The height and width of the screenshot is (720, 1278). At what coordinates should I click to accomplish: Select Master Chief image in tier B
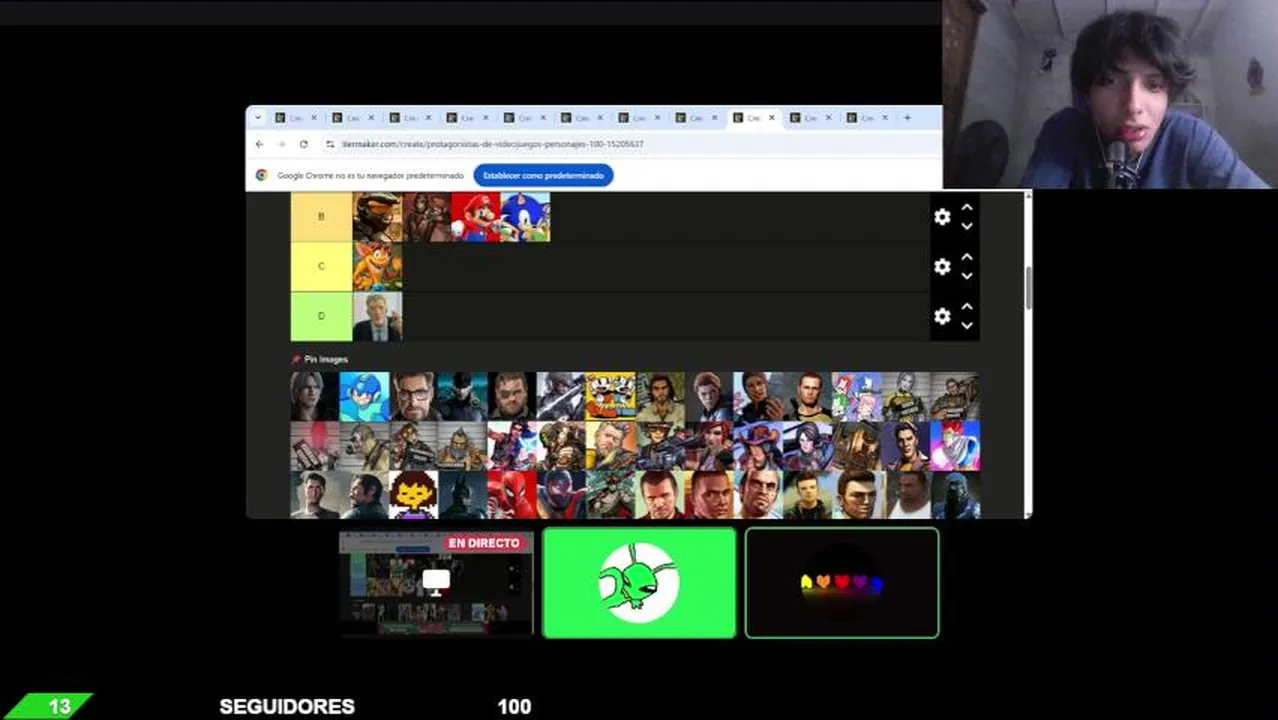377,217
